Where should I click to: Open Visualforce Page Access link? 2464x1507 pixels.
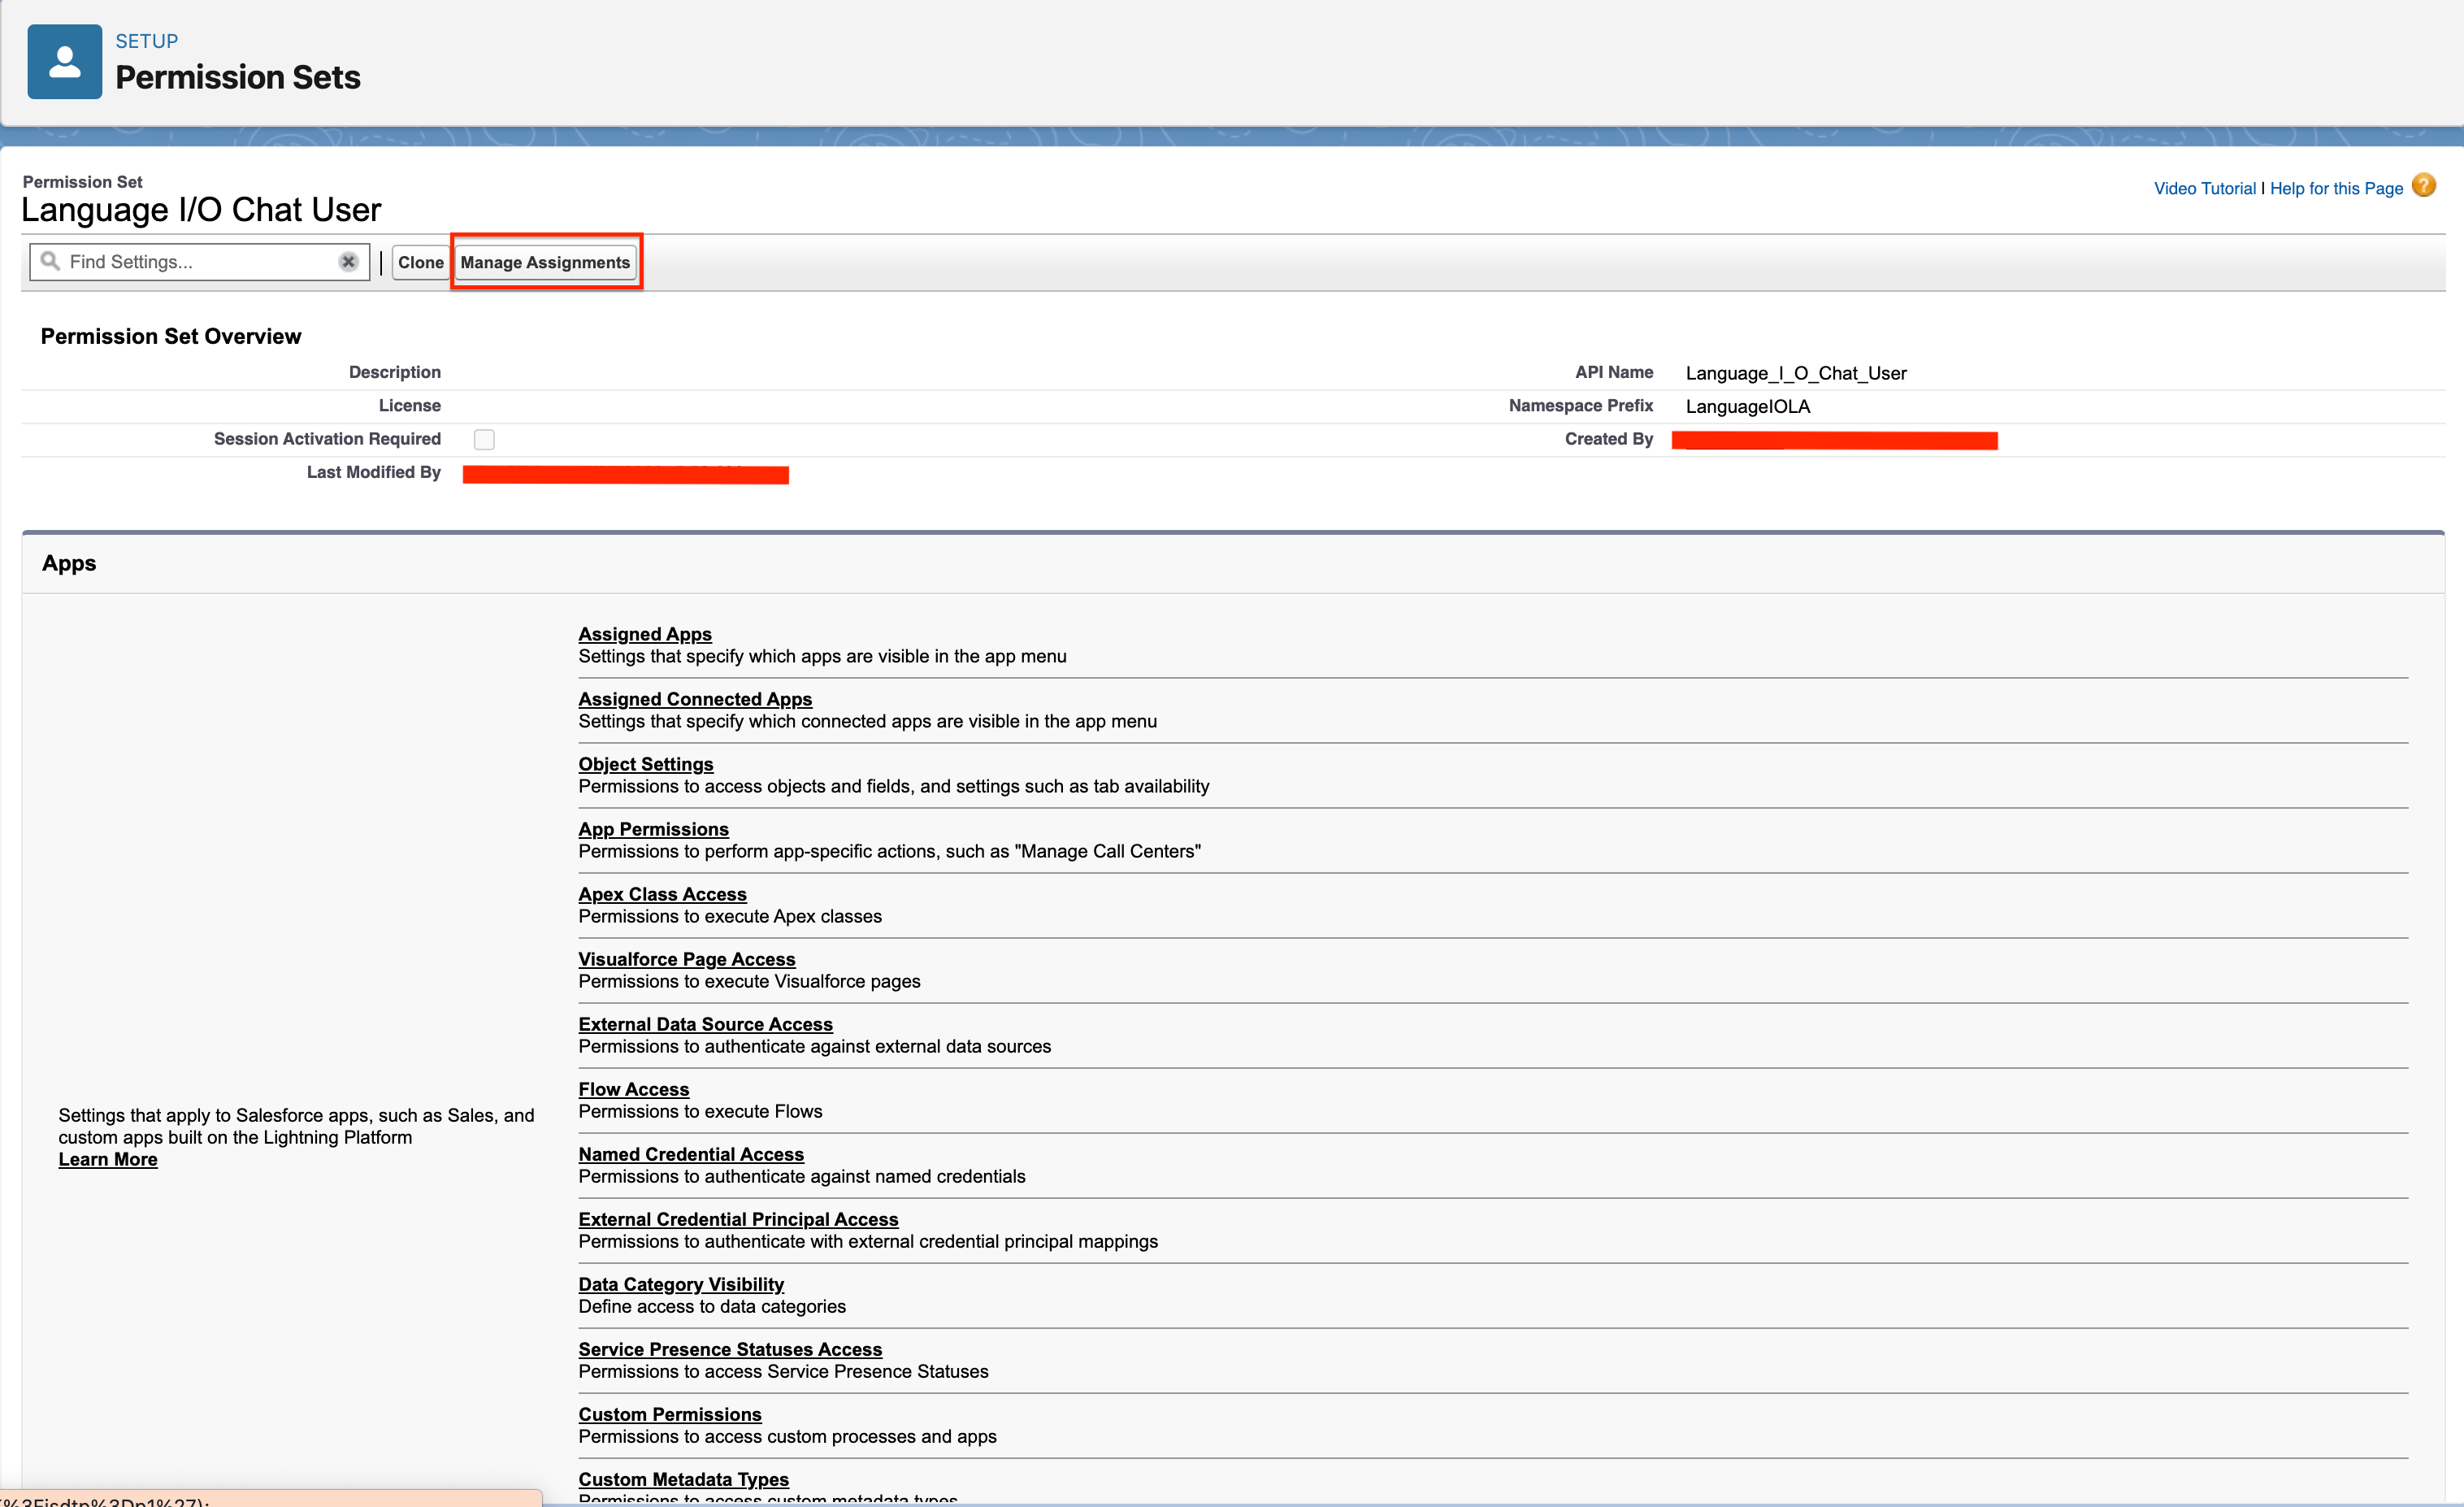tap(687, 959)
